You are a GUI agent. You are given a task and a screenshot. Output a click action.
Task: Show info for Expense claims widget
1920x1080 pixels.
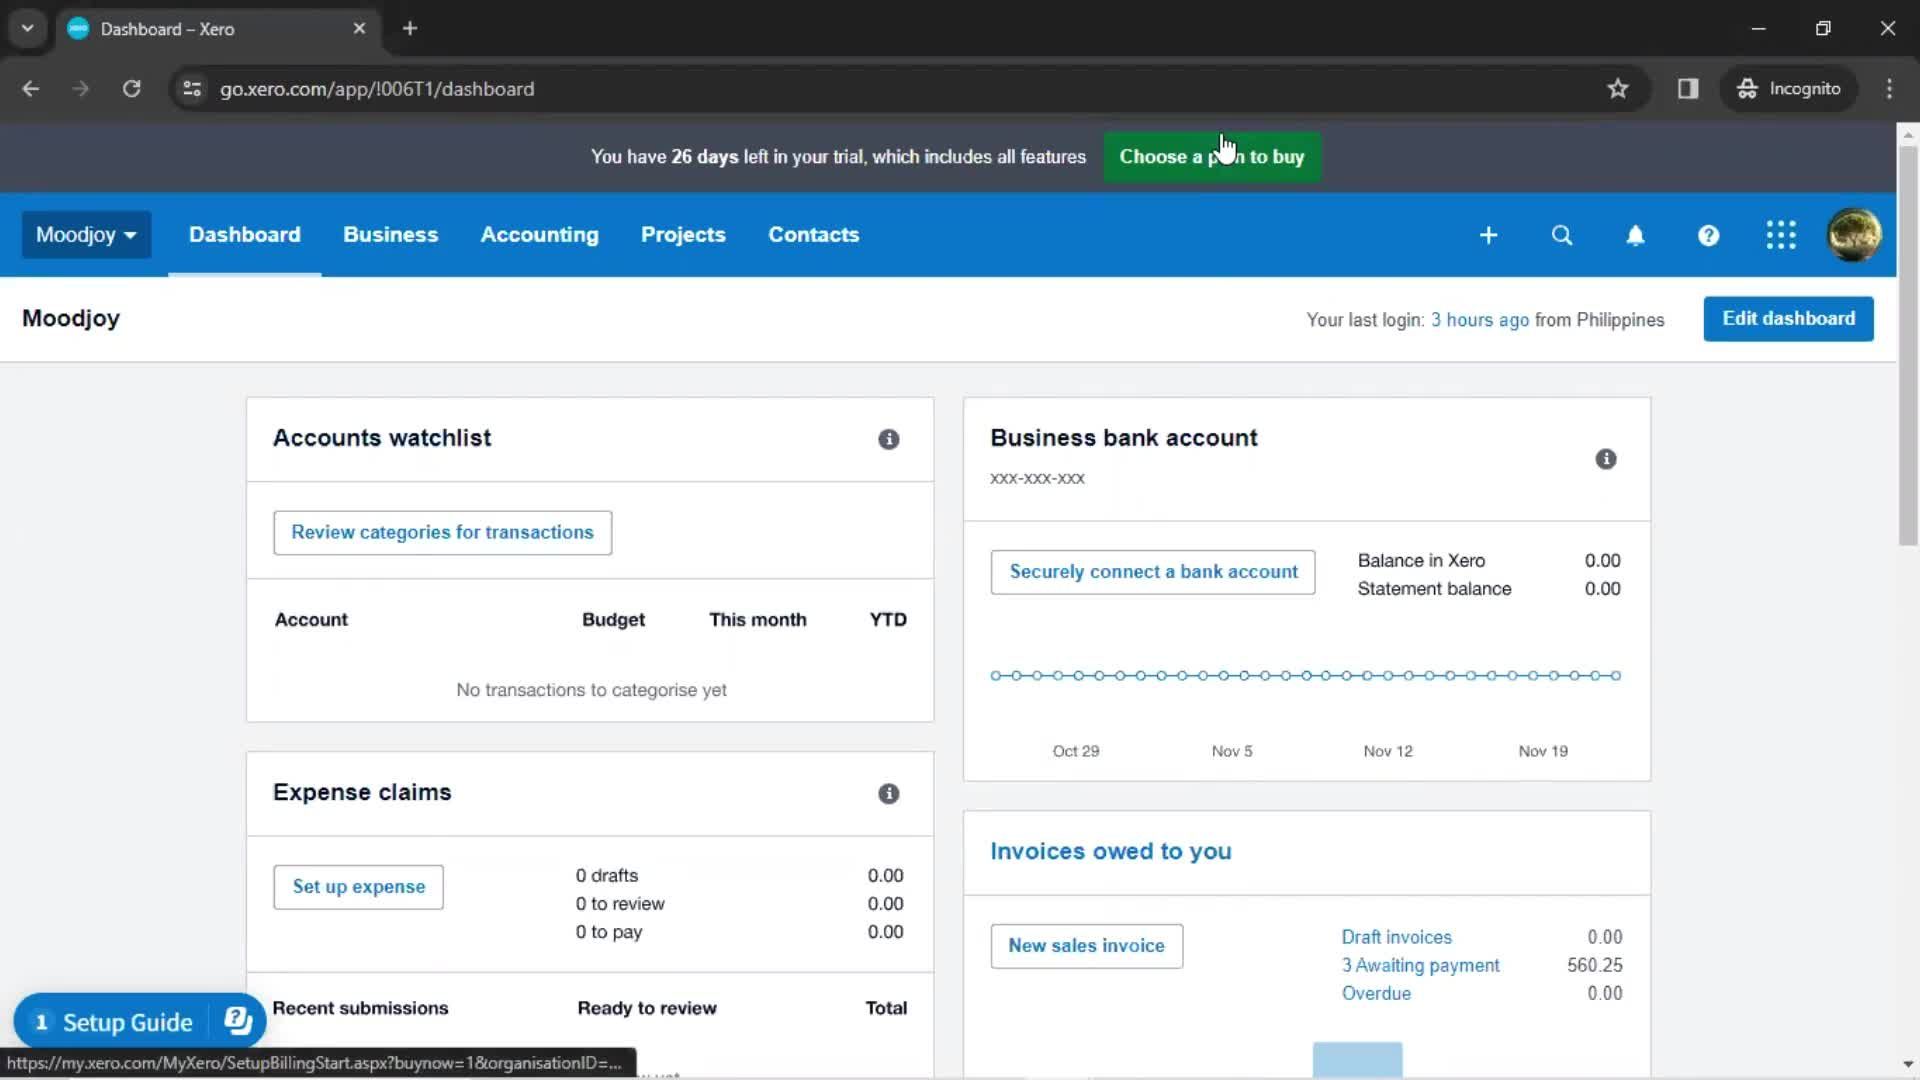(x=888, y=793)
